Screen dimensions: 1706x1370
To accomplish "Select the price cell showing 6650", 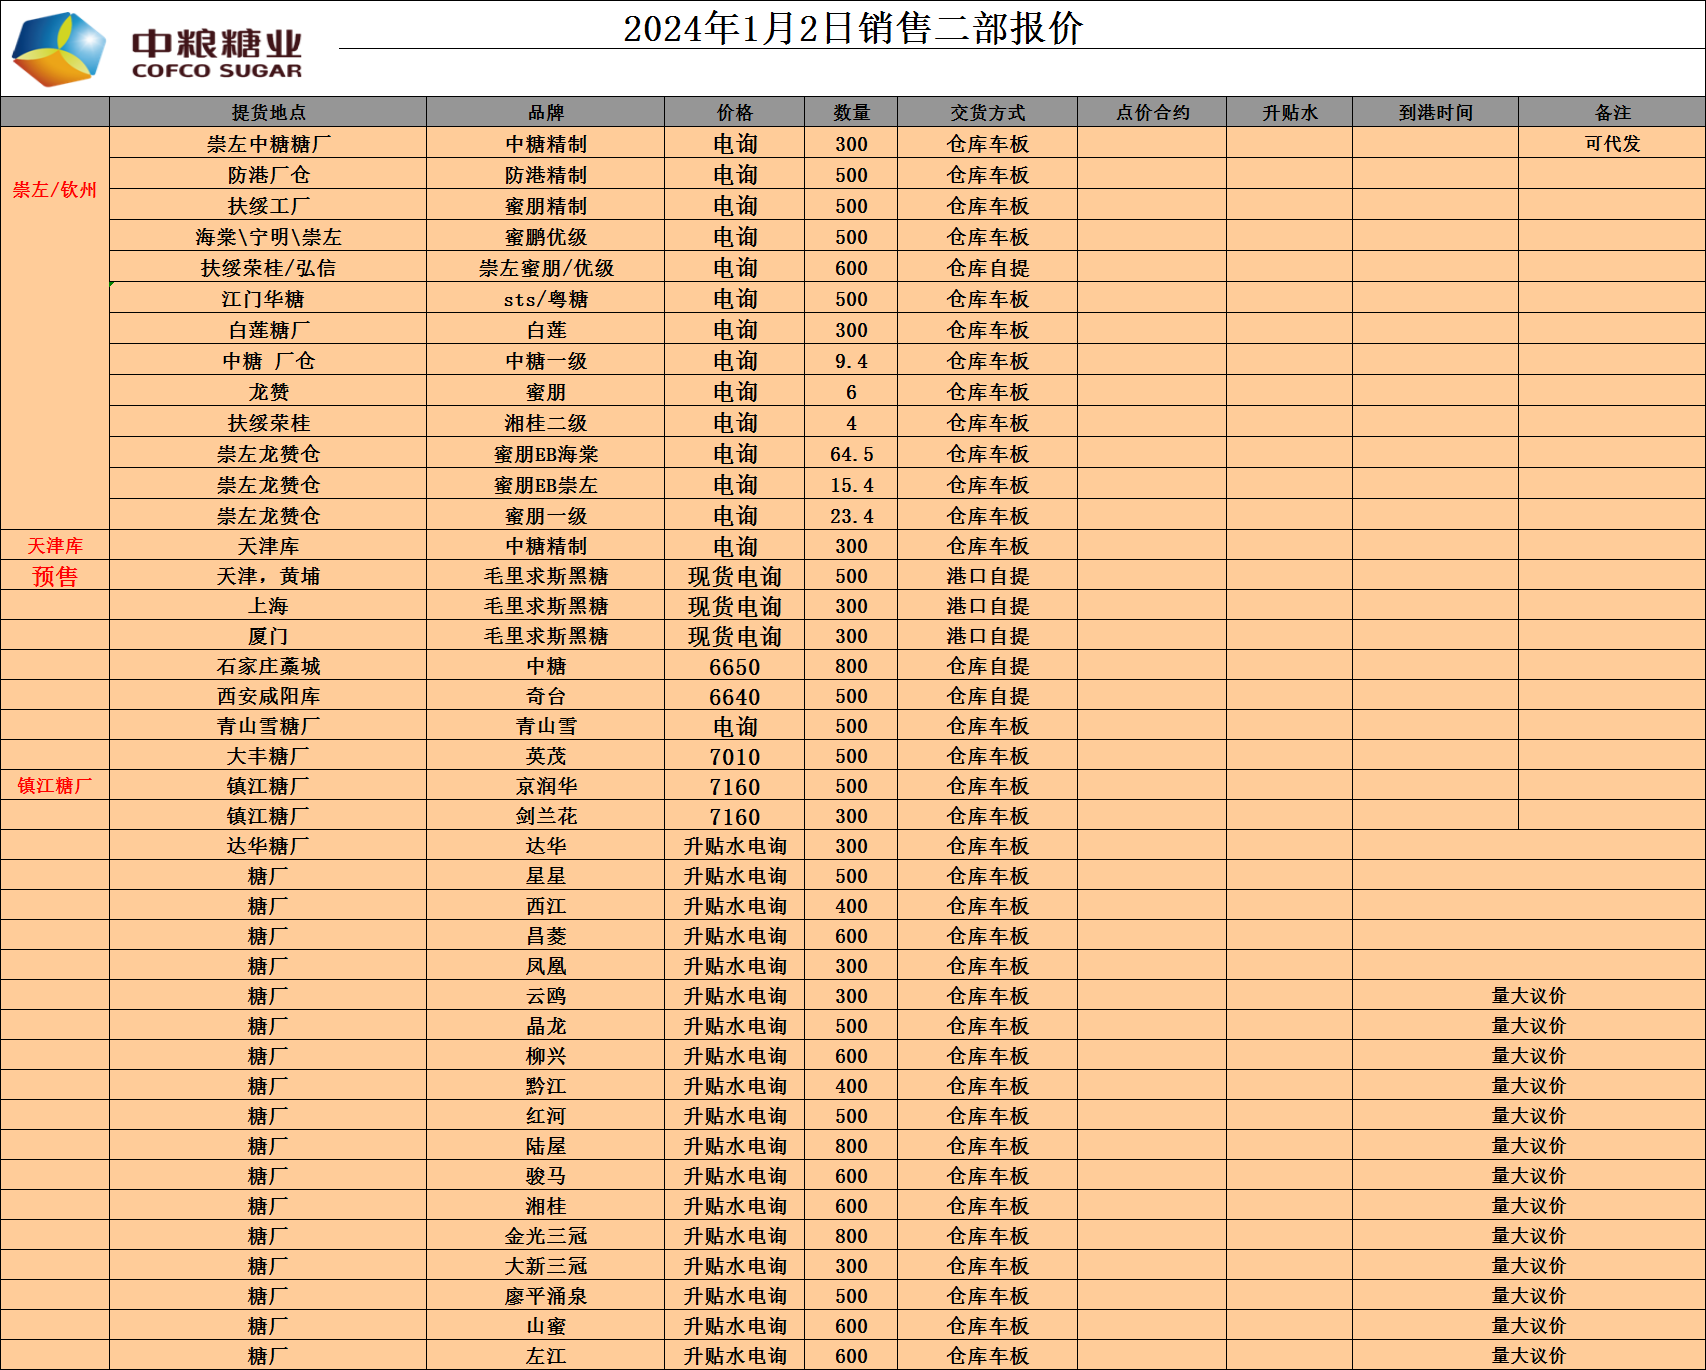I will 734,667.
